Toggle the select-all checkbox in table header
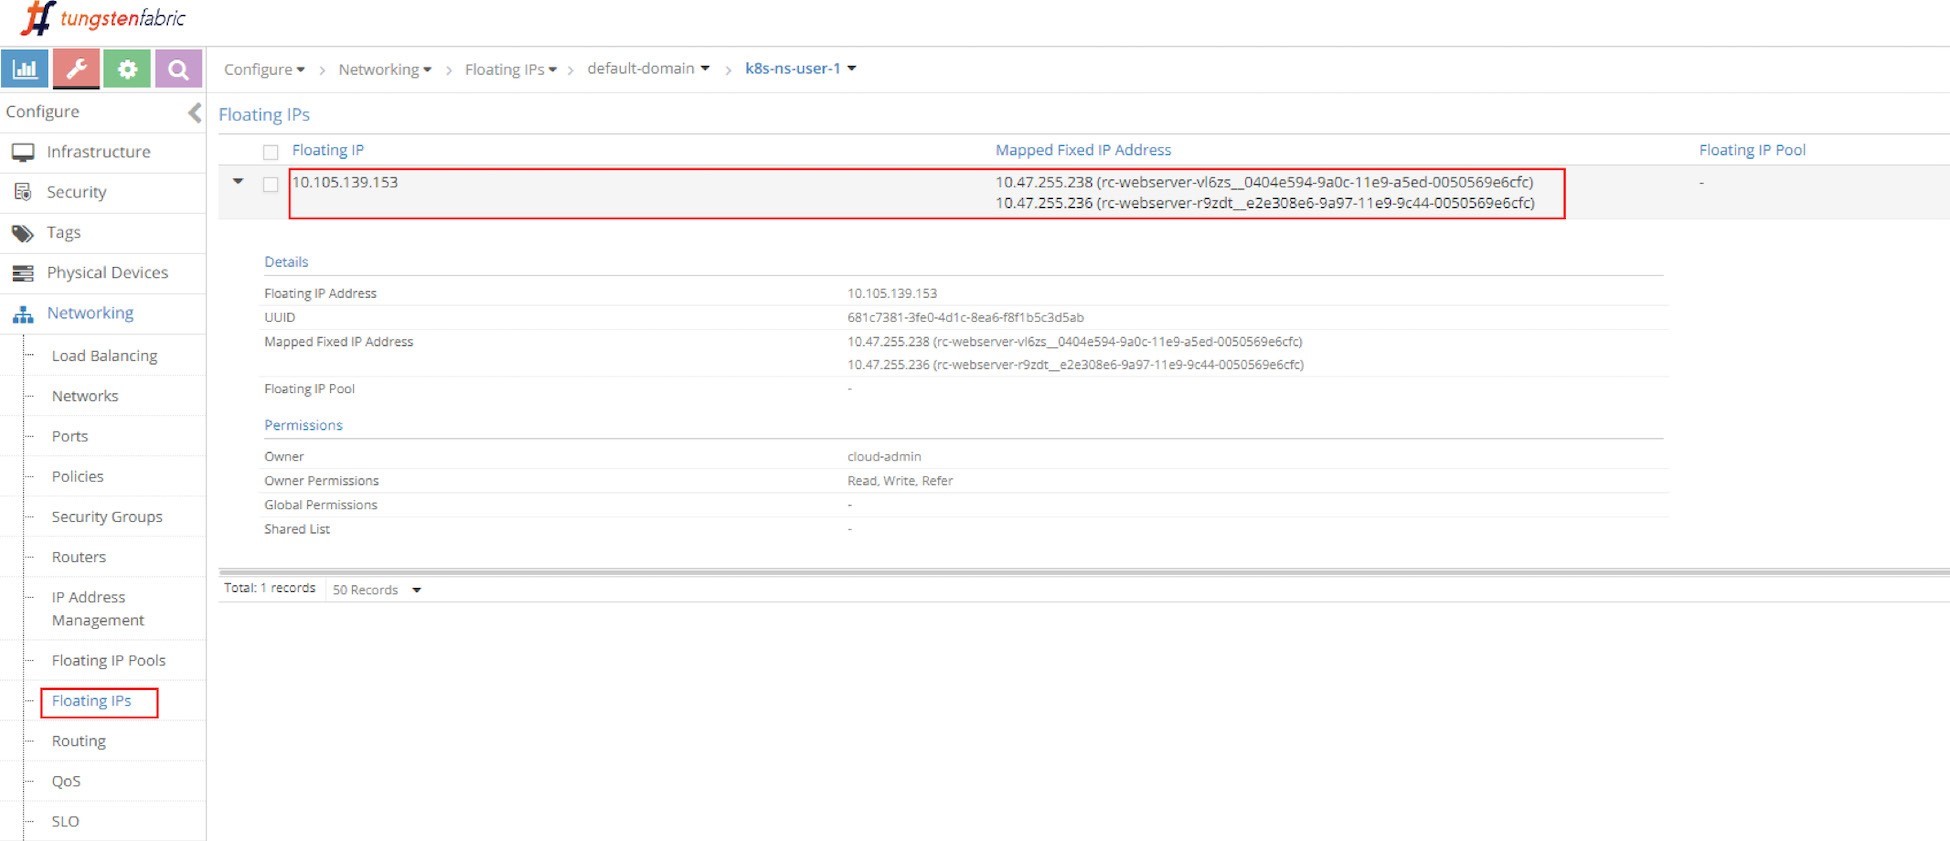The image size is (1950, 841). (x=270, y=152)
